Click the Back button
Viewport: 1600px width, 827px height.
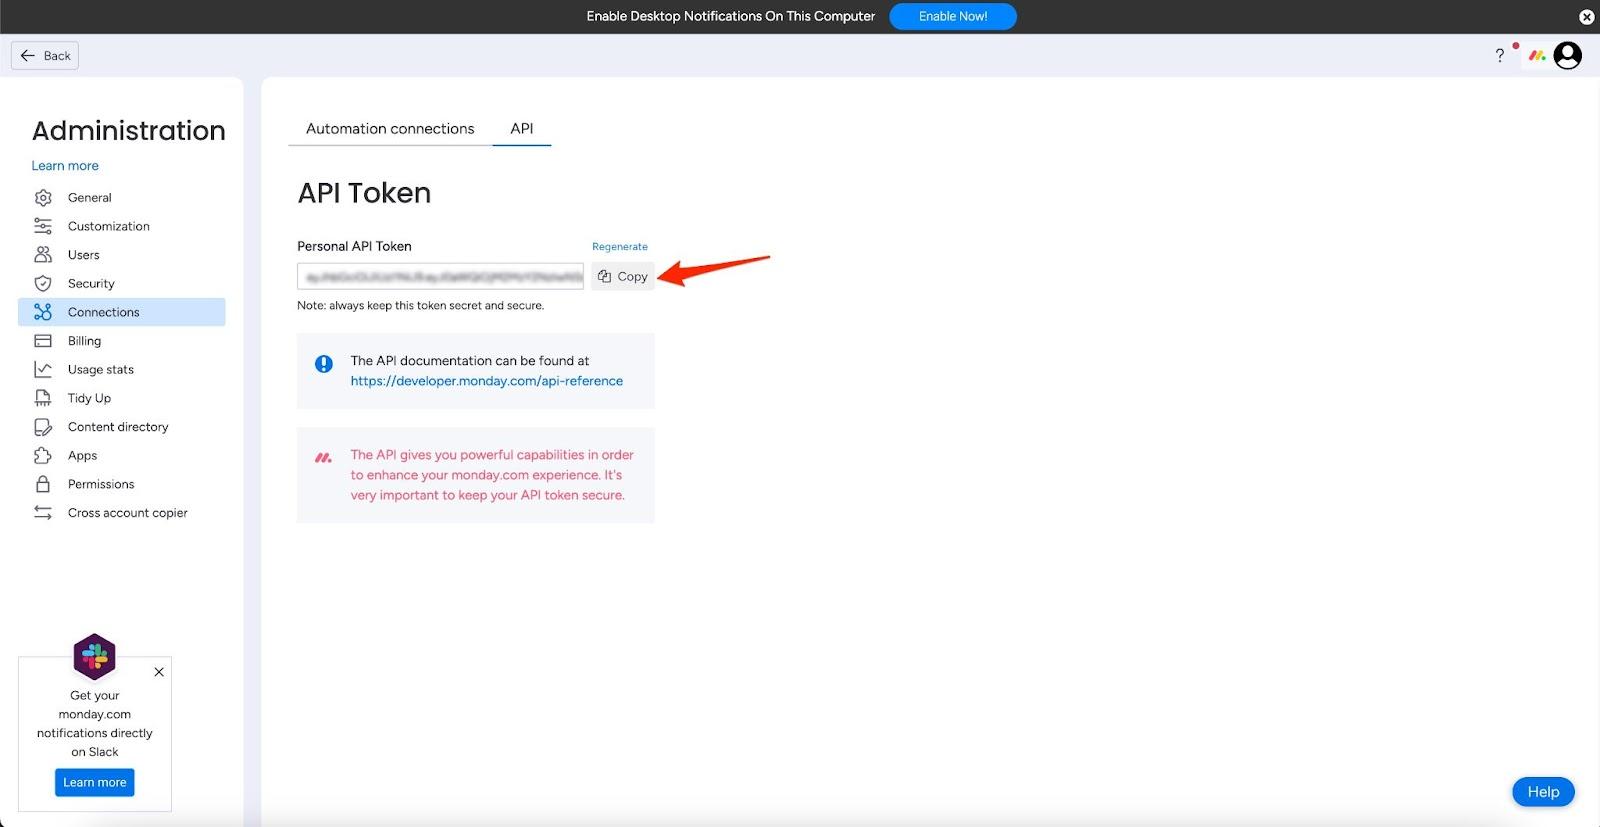point(45,56)
